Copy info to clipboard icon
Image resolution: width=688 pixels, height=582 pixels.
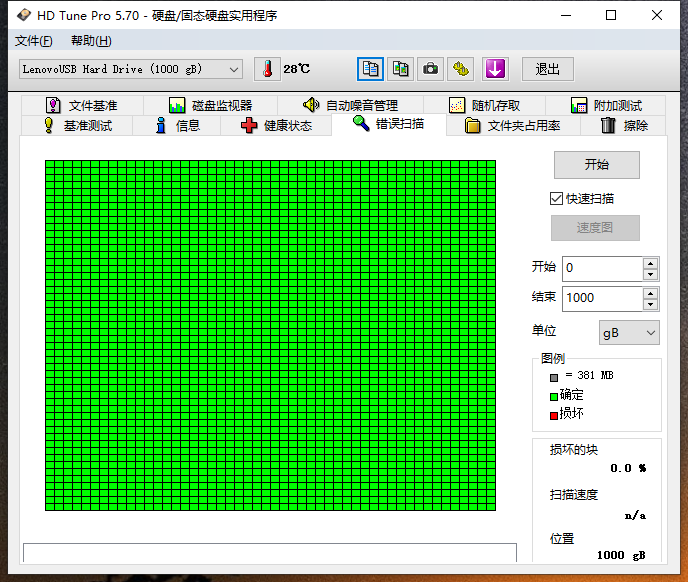[370, 69]
